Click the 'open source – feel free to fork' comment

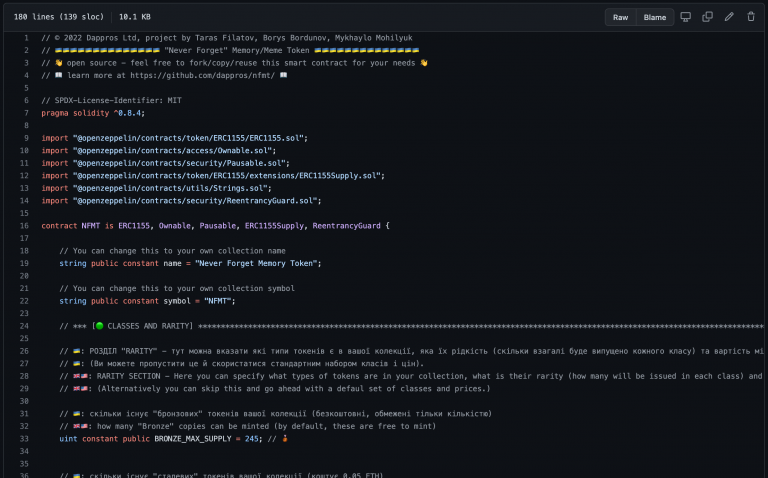[234, 63]
